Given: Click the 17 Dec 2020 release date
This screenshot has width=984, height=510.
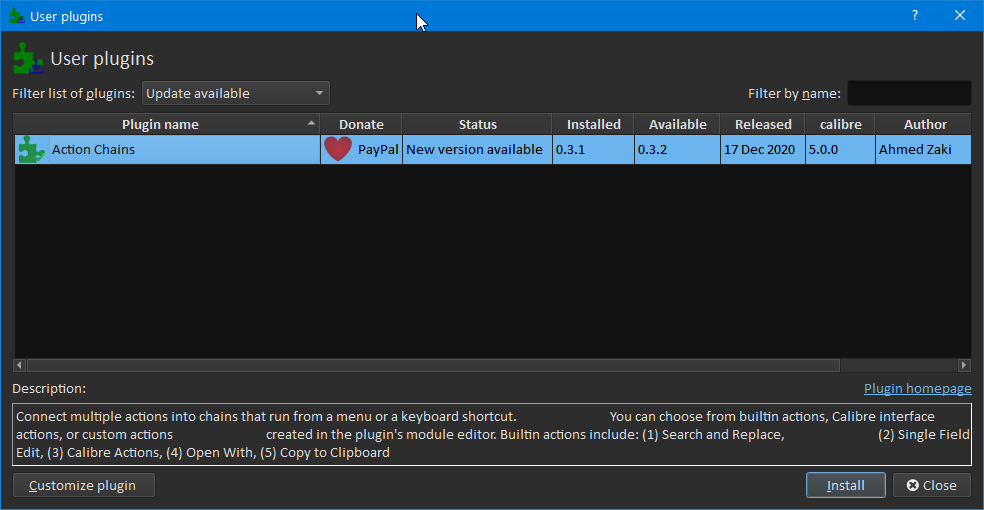Looking at the screenshot, I should 762,150.
